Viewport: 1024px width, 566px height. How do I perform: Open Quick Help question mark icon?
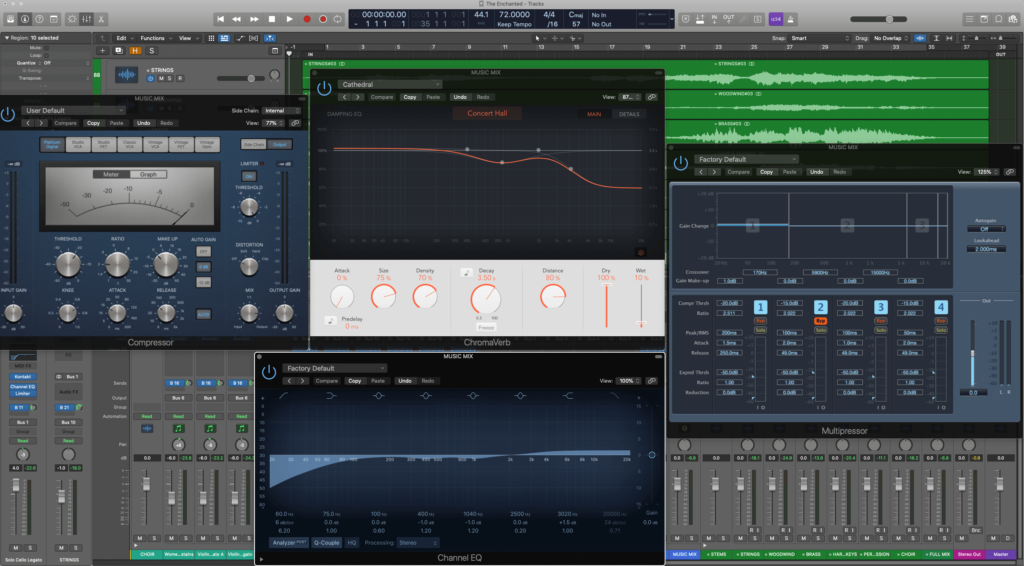click(39, 19)
